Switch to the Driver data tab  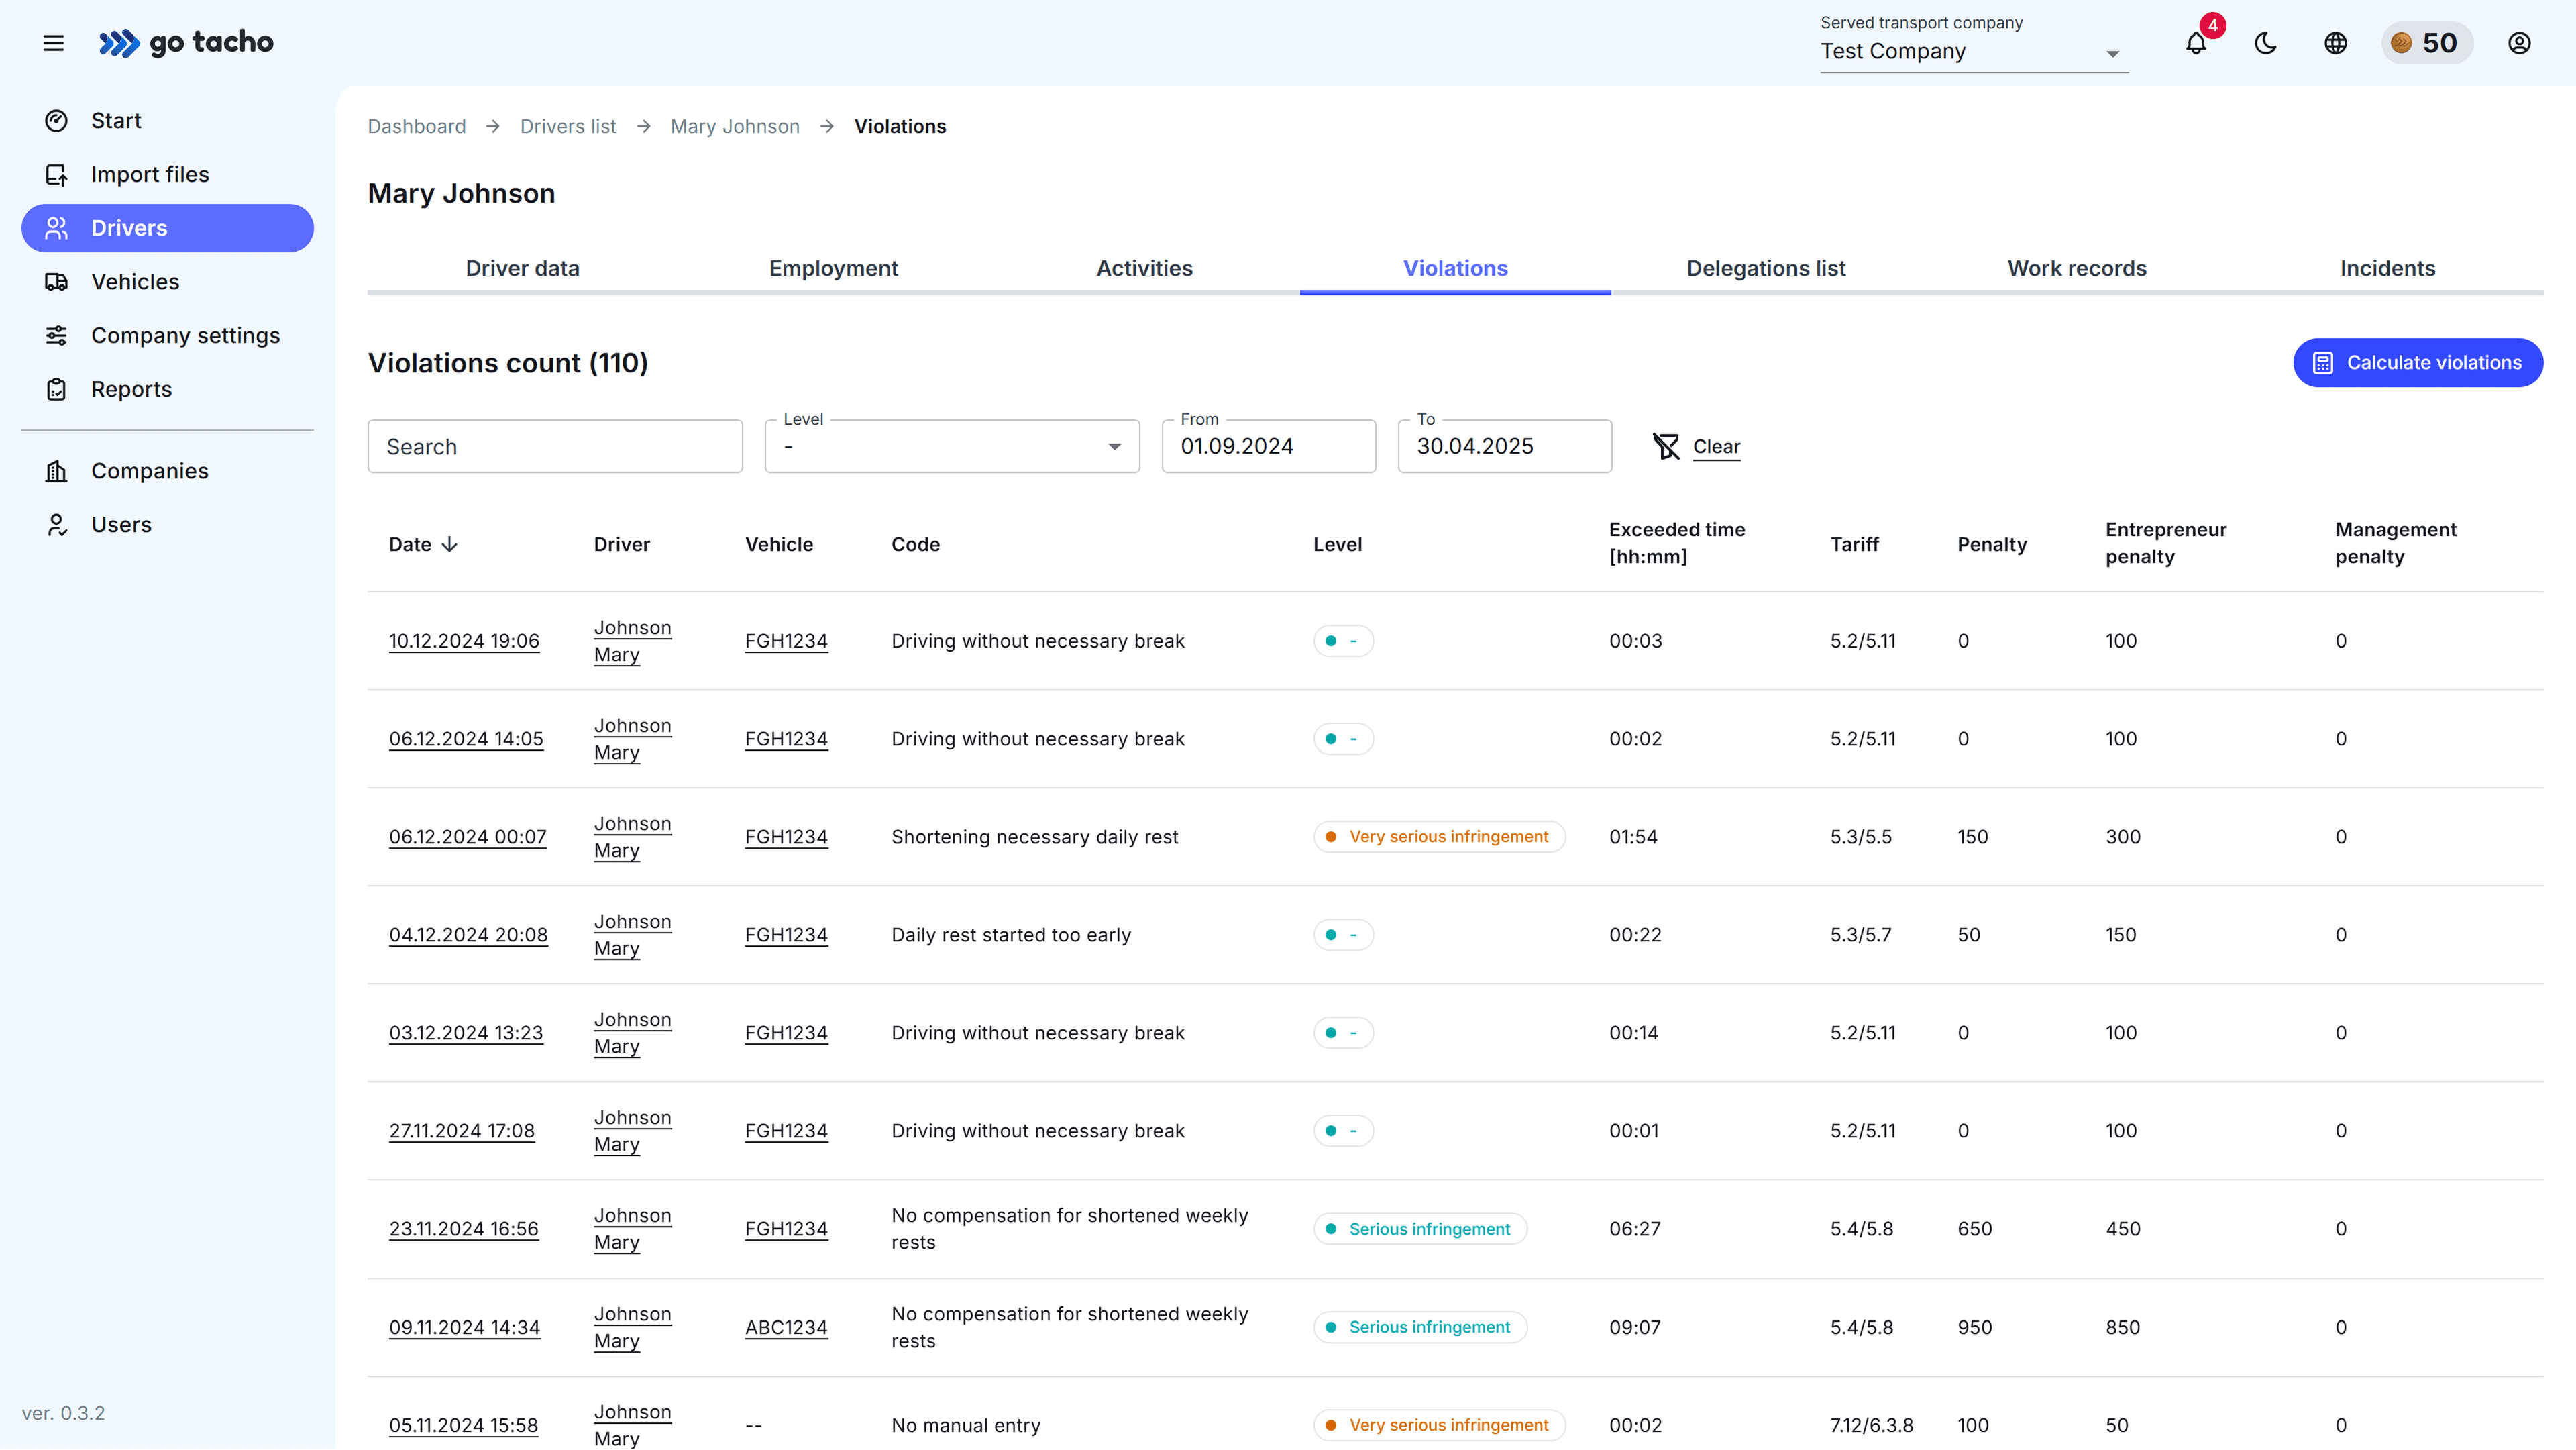point(522,268)
